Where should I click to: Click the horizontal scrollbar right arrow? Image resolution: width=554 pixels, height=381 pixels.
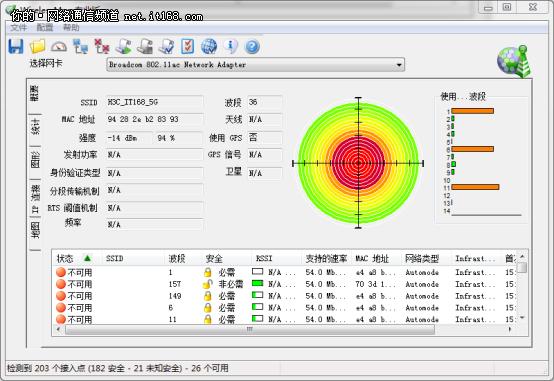(510, 329)
